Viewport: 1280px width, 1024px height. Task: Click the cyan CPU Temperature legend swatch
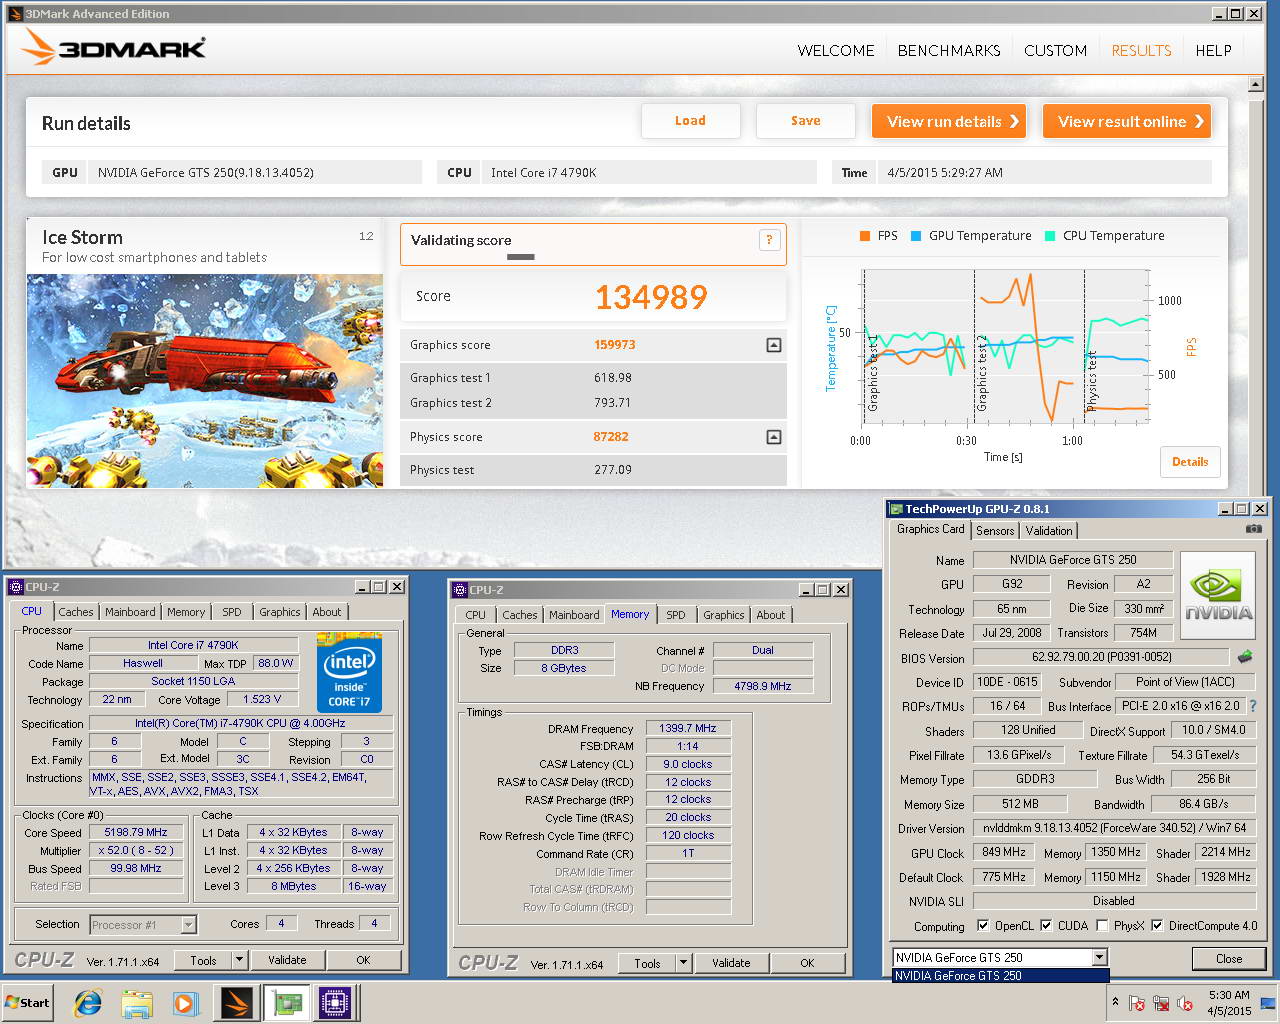pyautogui.click(x=1049, y=236)
